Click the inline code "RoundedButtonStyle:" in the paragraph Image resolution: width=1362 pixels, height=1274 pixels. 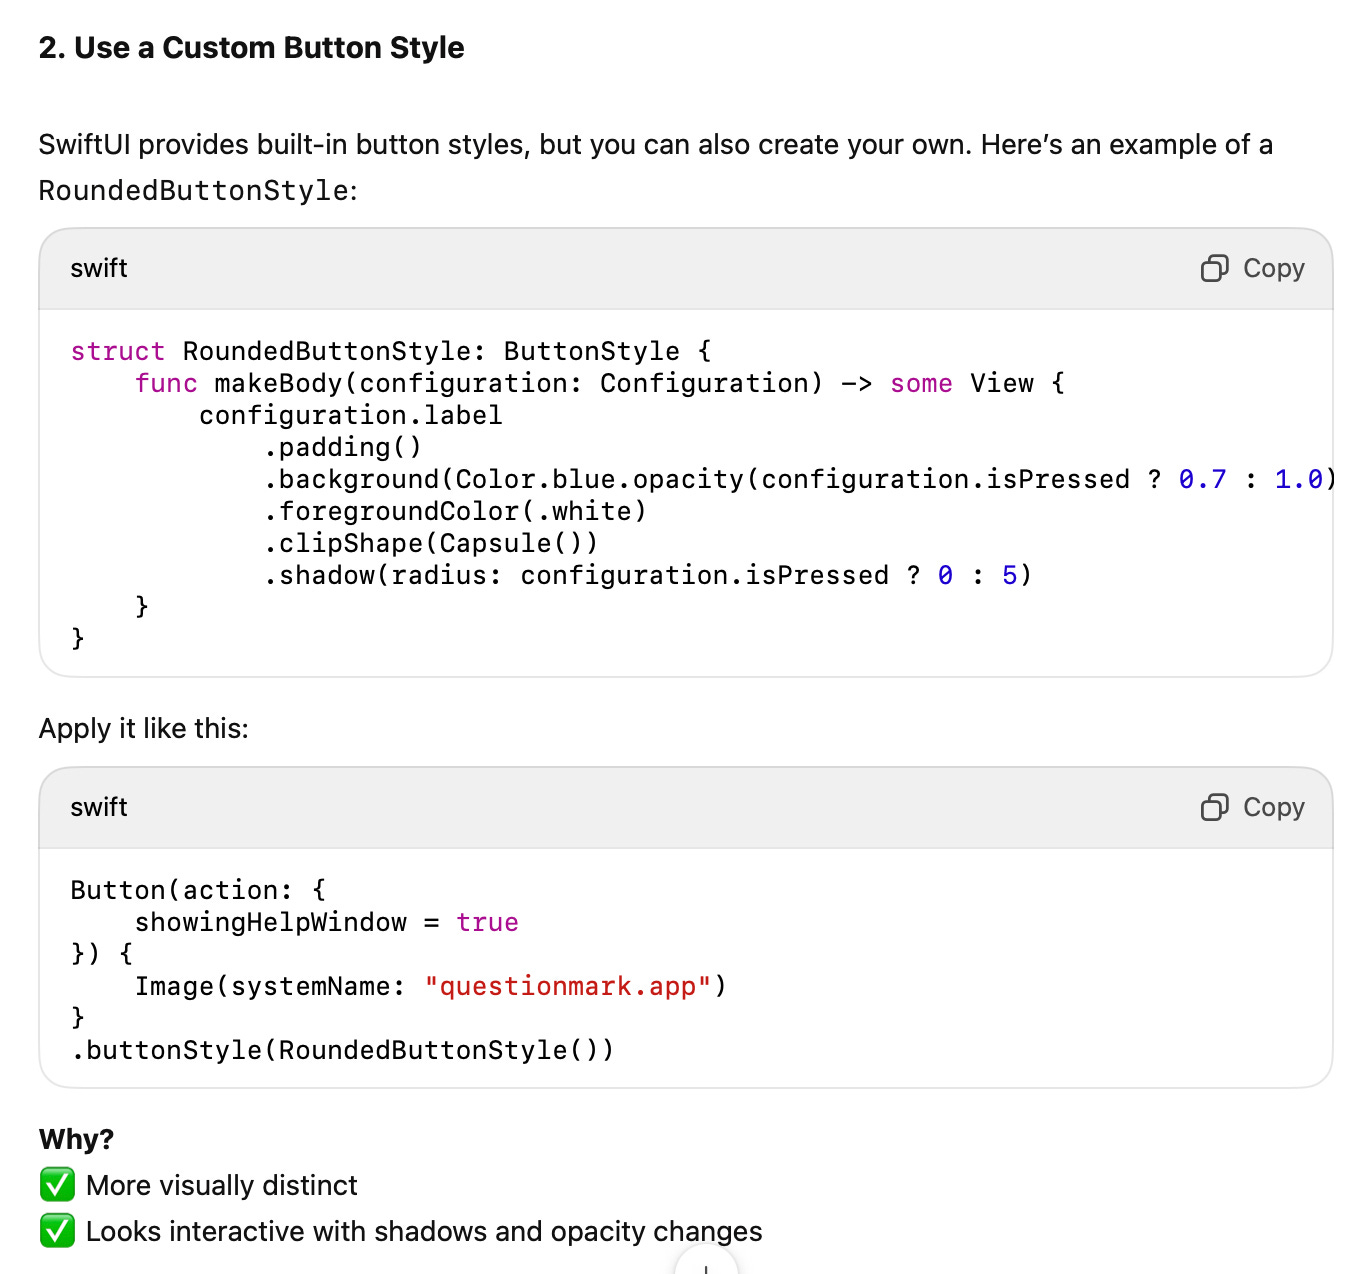click(x=198, y=190)
